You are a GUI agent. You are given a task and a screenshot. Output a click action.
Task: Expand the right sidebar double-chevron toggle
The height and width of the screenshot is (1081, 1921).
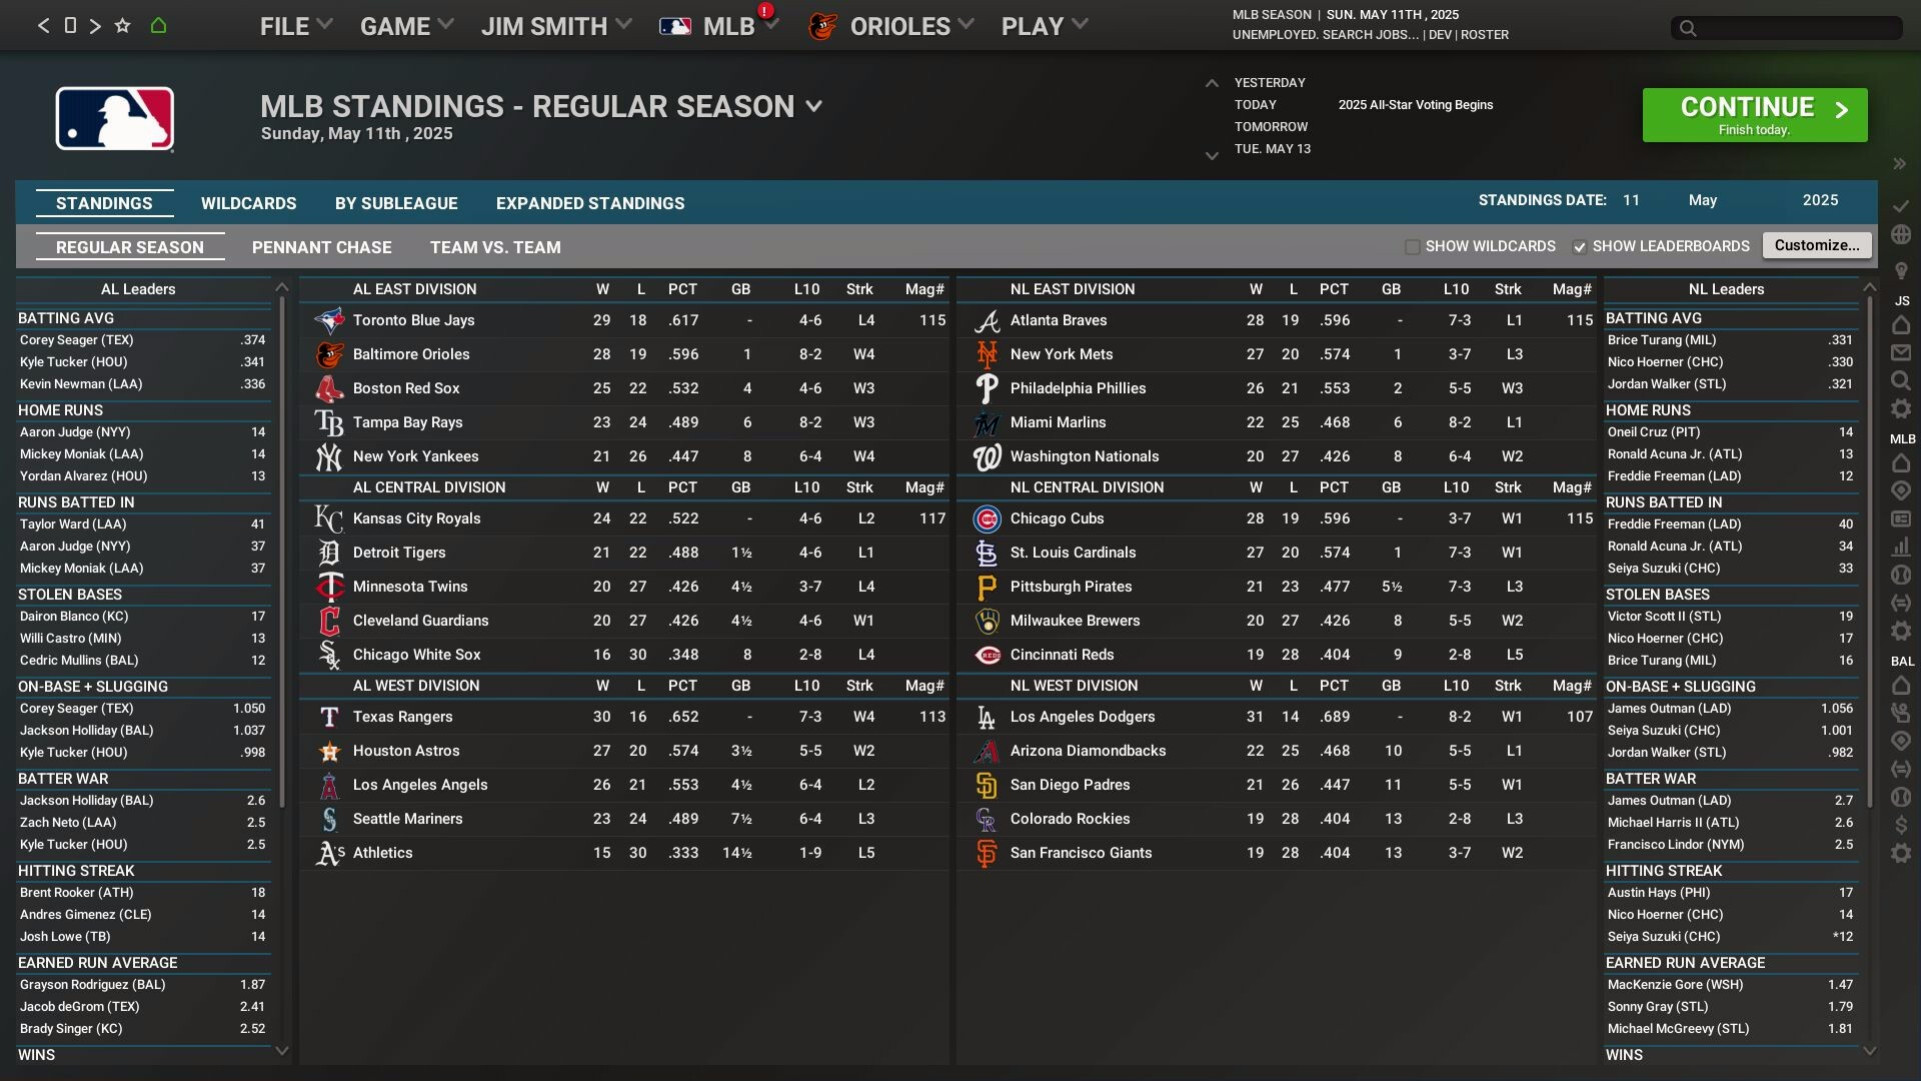pos(1899,164)
